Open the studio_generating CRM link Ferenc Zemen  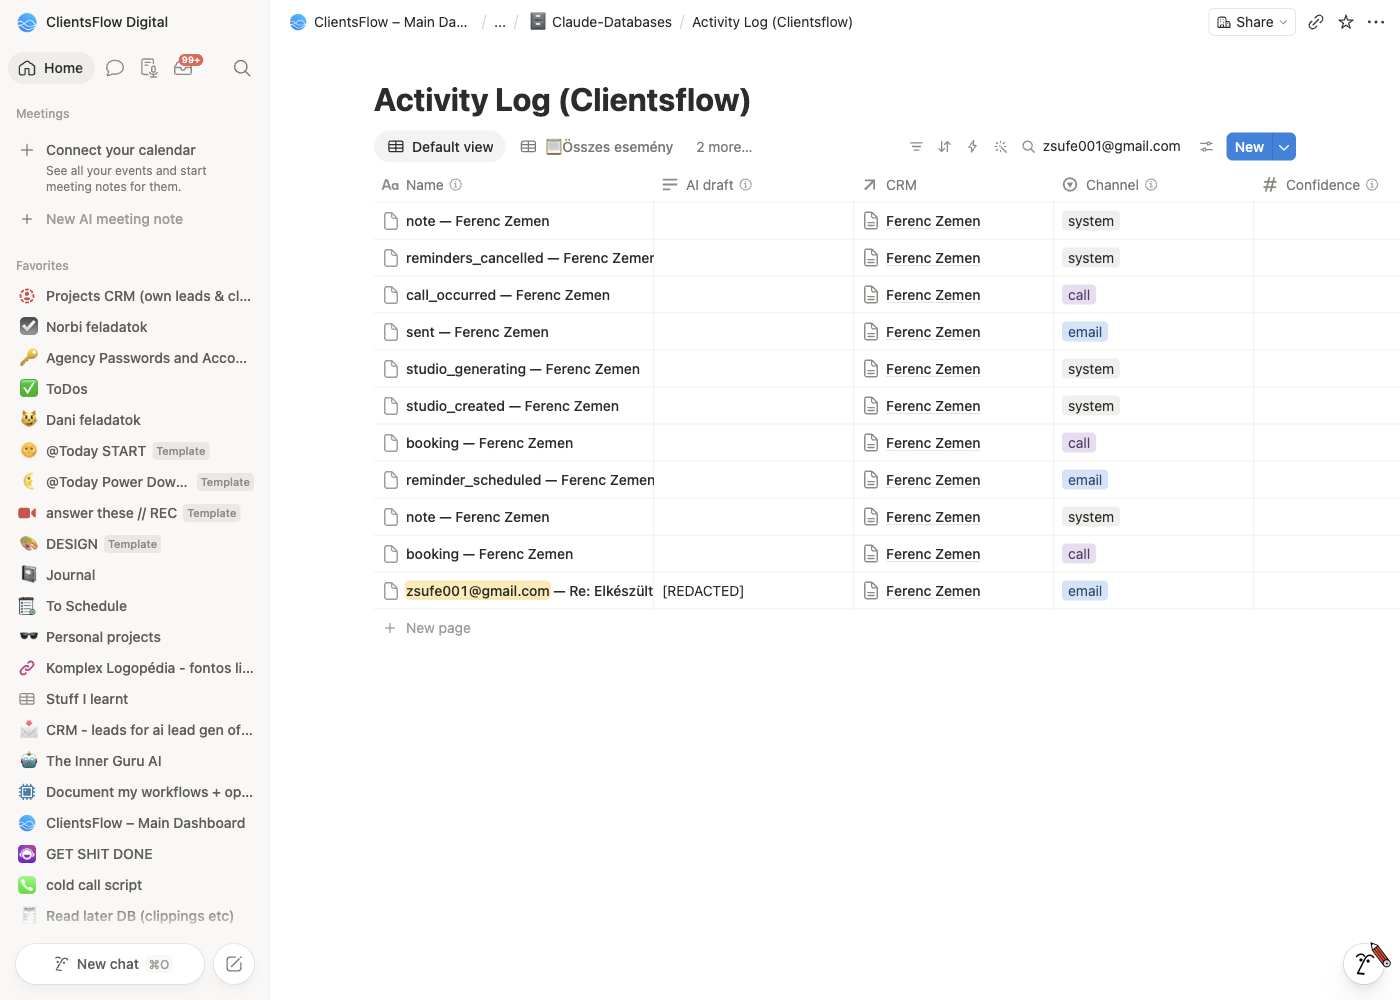933,369
